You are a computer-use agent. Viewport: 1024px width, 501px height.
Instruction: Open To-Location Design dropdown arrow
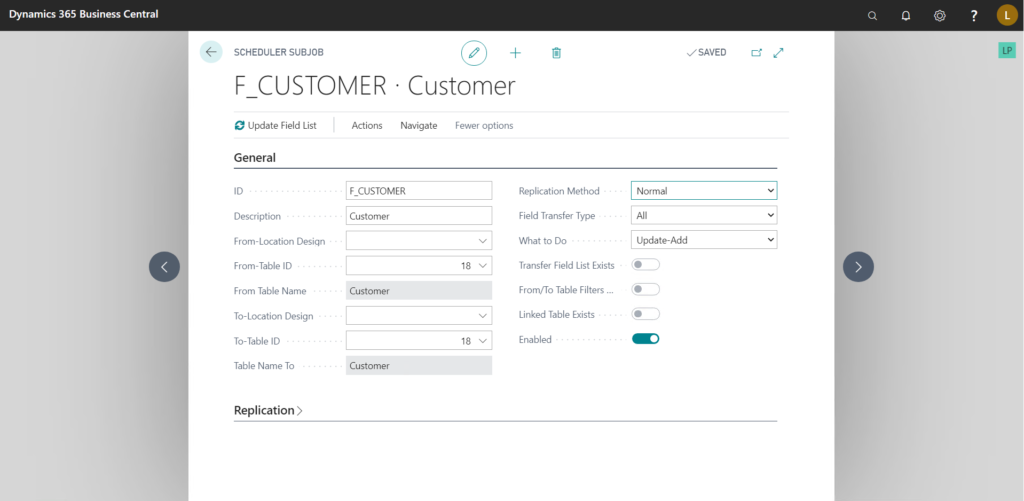pyautogui.click(x=483, y=316)
